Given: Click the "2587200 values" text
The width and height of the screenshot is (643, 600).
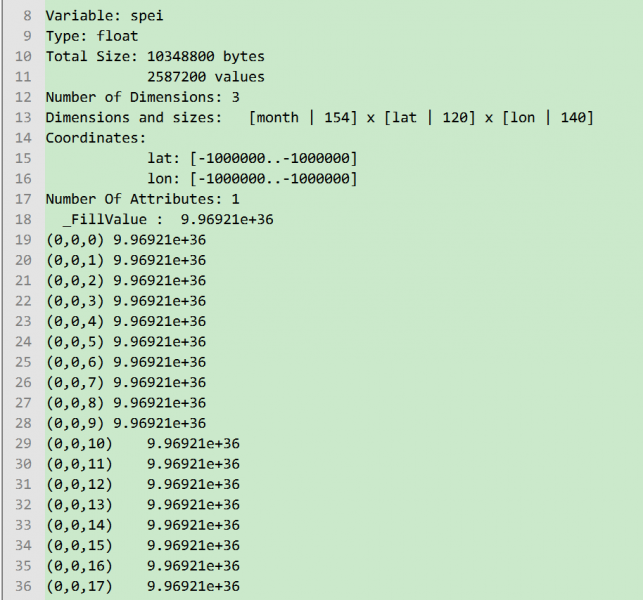Looking at the screenshot, I should (205, 76).
